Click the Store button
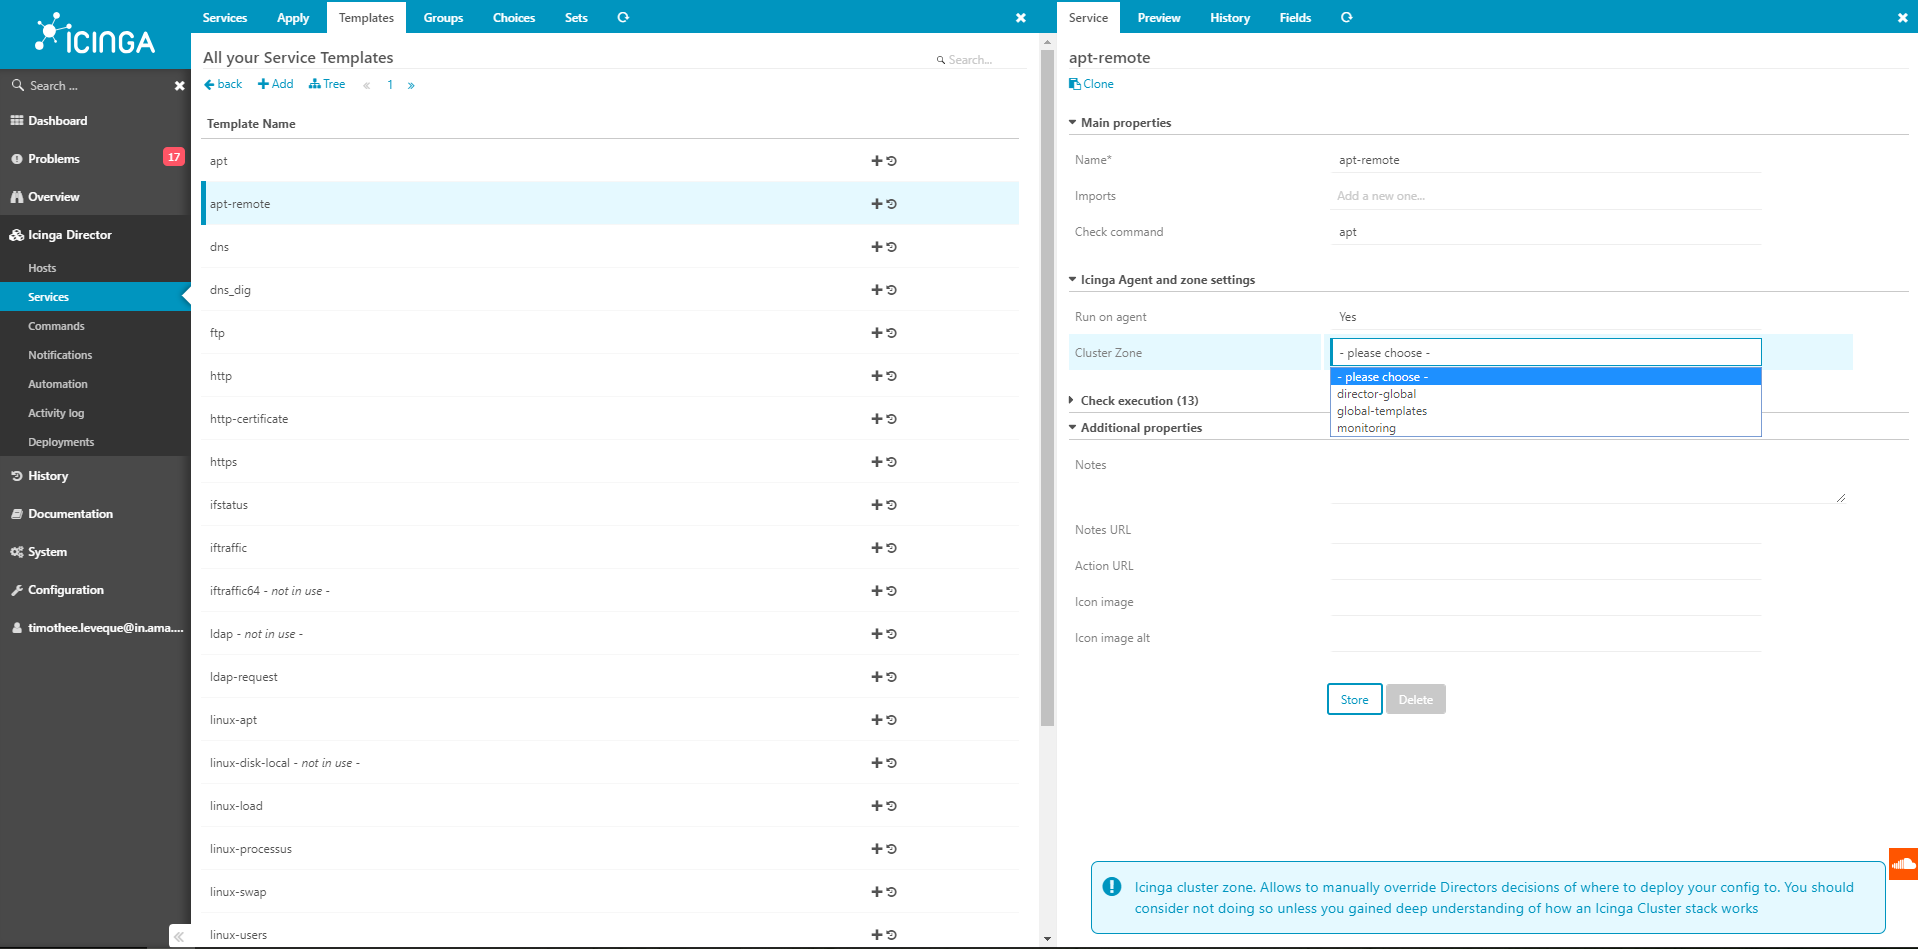Screen dimensions: 1918x949 (1355, 699)
